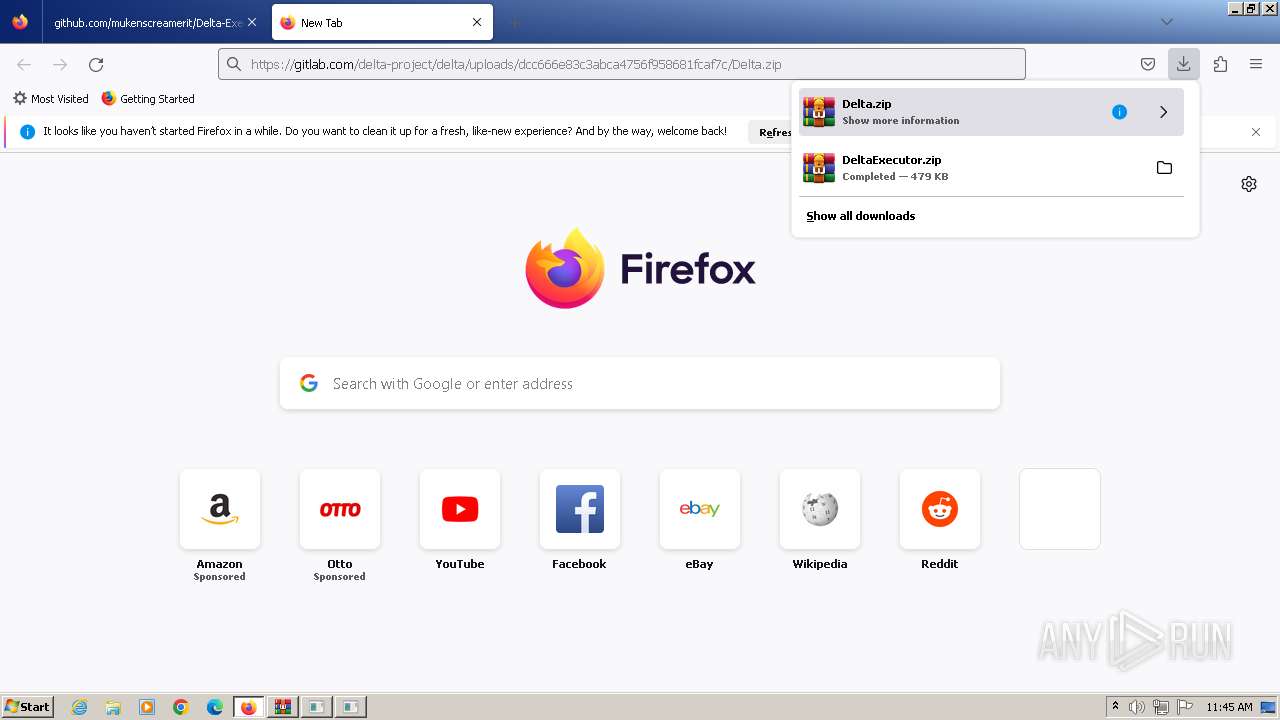The image size is (1280, 720).
Task: Open a new tab with plus button
Action: point(514,22)
